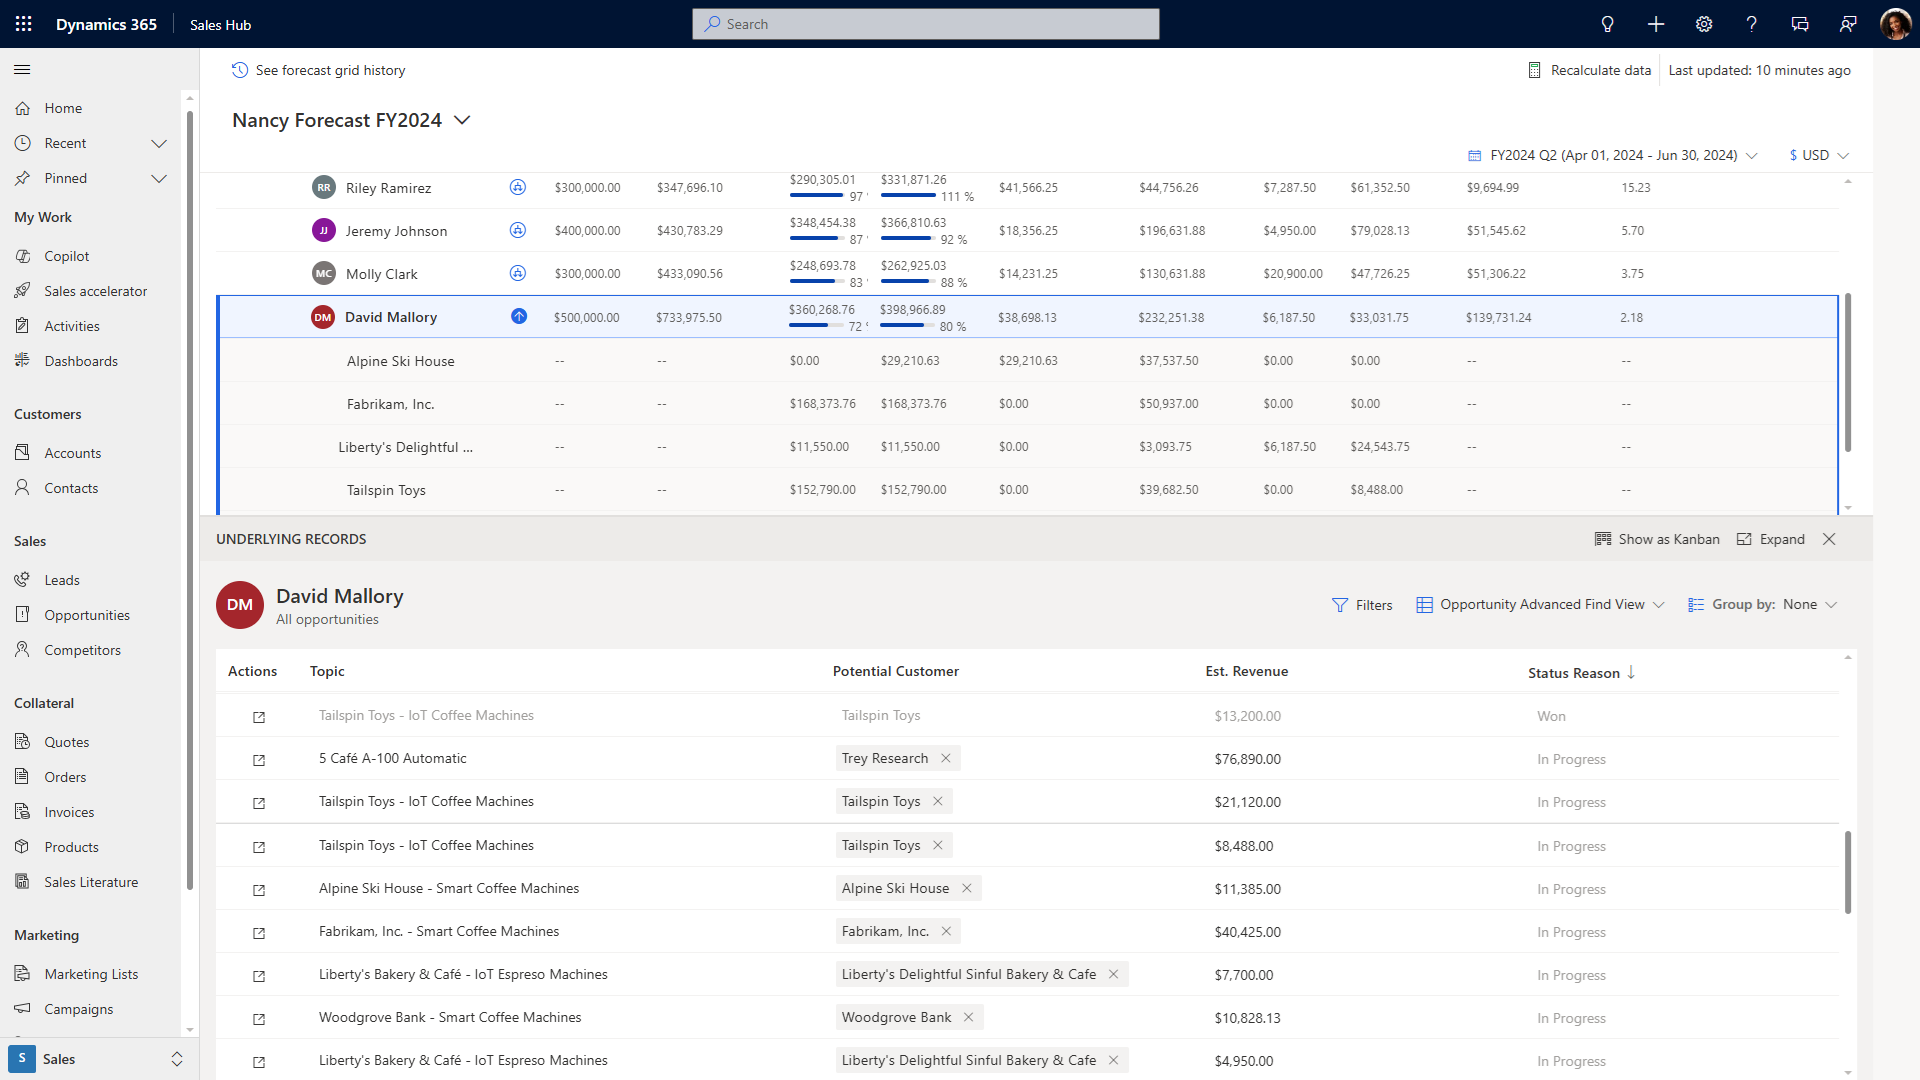The height and width of the screenshot is (1080, 1920).
Task: Remove Trey Research customer chip
Action: [946, 758]
